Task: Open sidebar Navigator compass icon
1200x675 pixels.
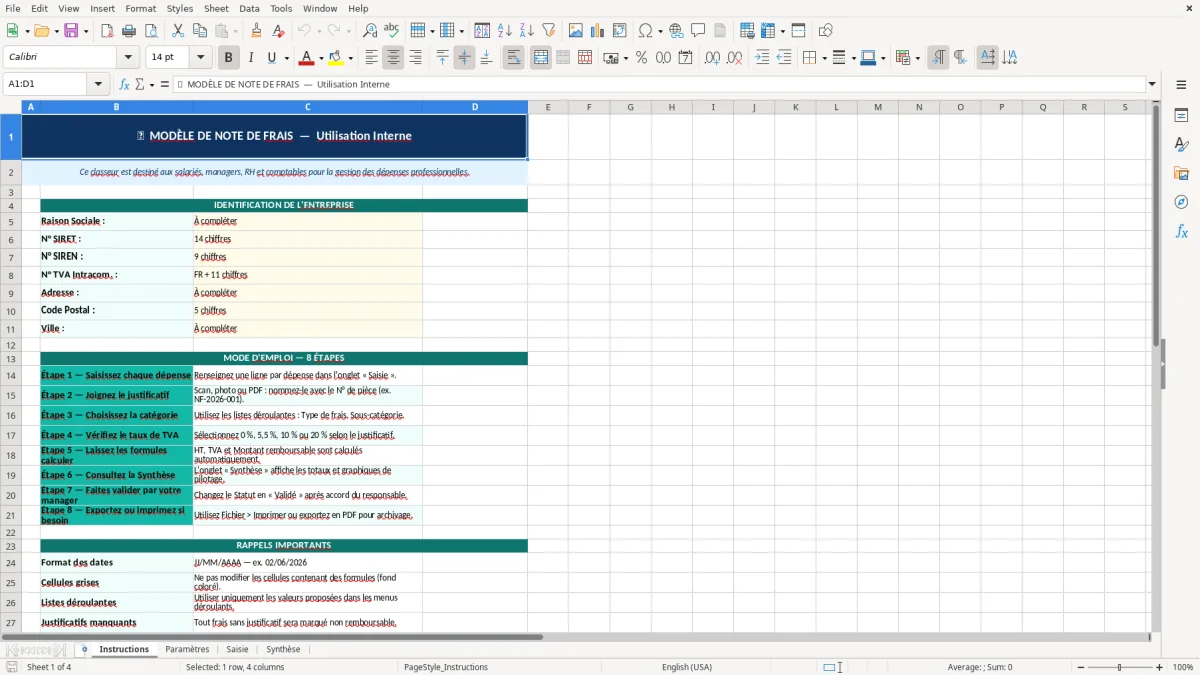Action: point(1181,202)
